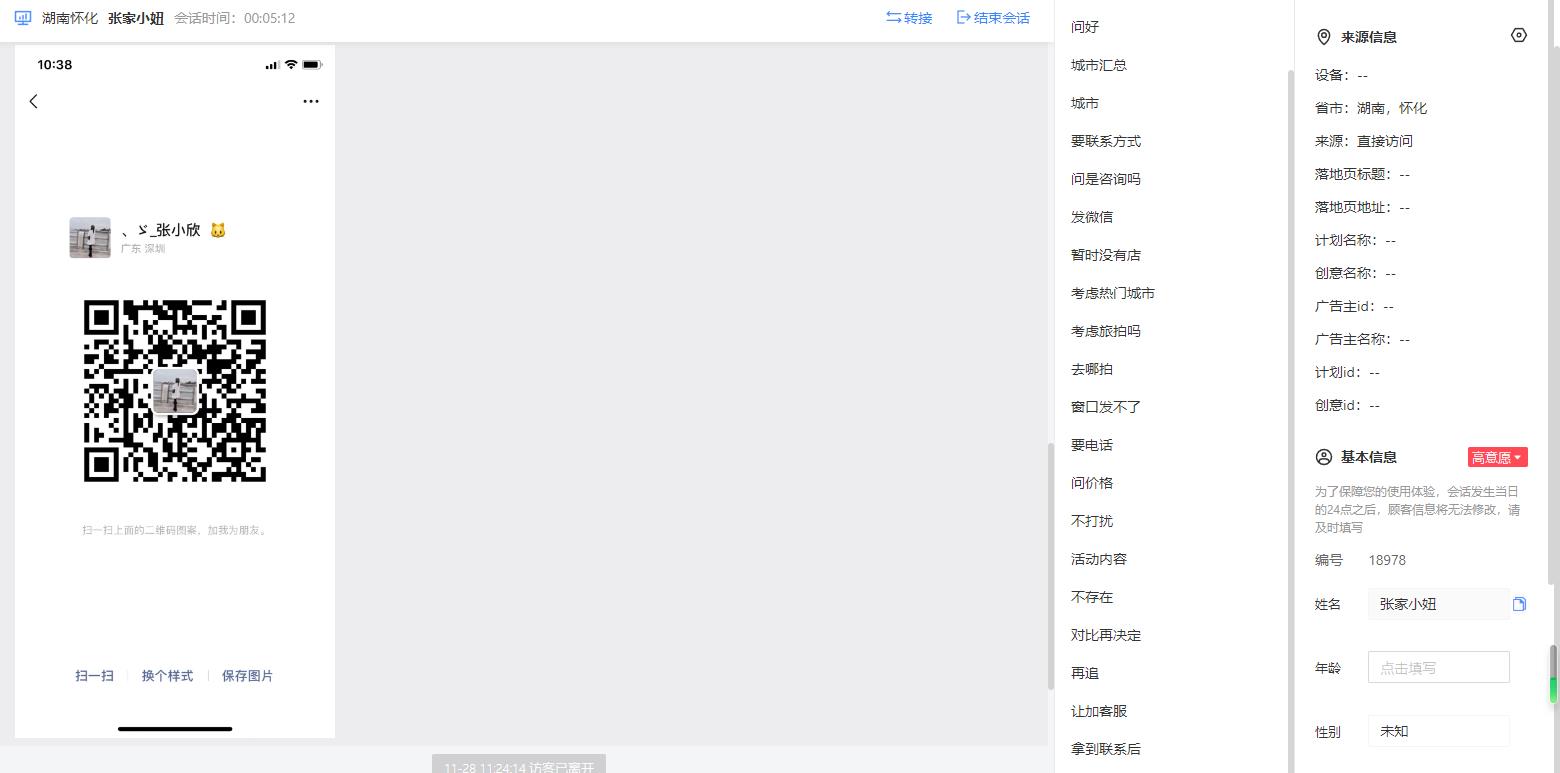
Task: Open the hexagon settings icon in 来源信息
Action: (1519, 35)
